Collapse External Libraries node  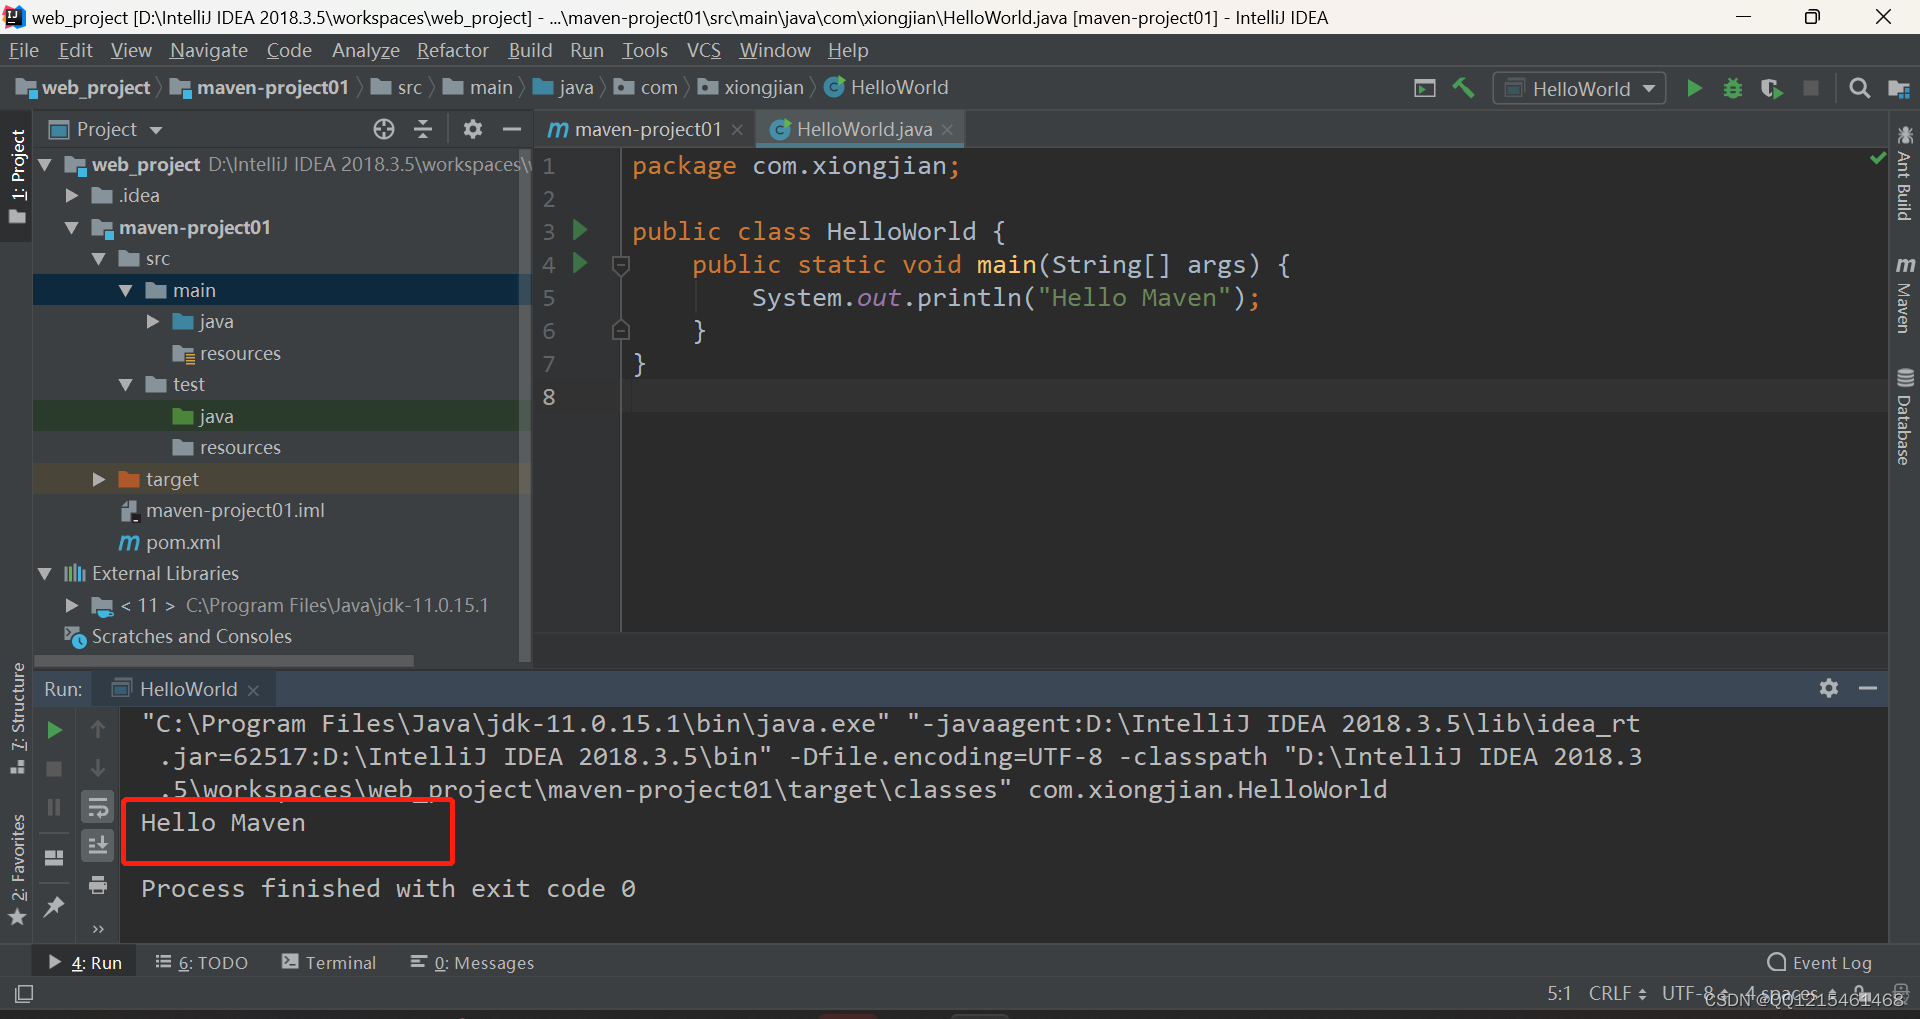44,574
